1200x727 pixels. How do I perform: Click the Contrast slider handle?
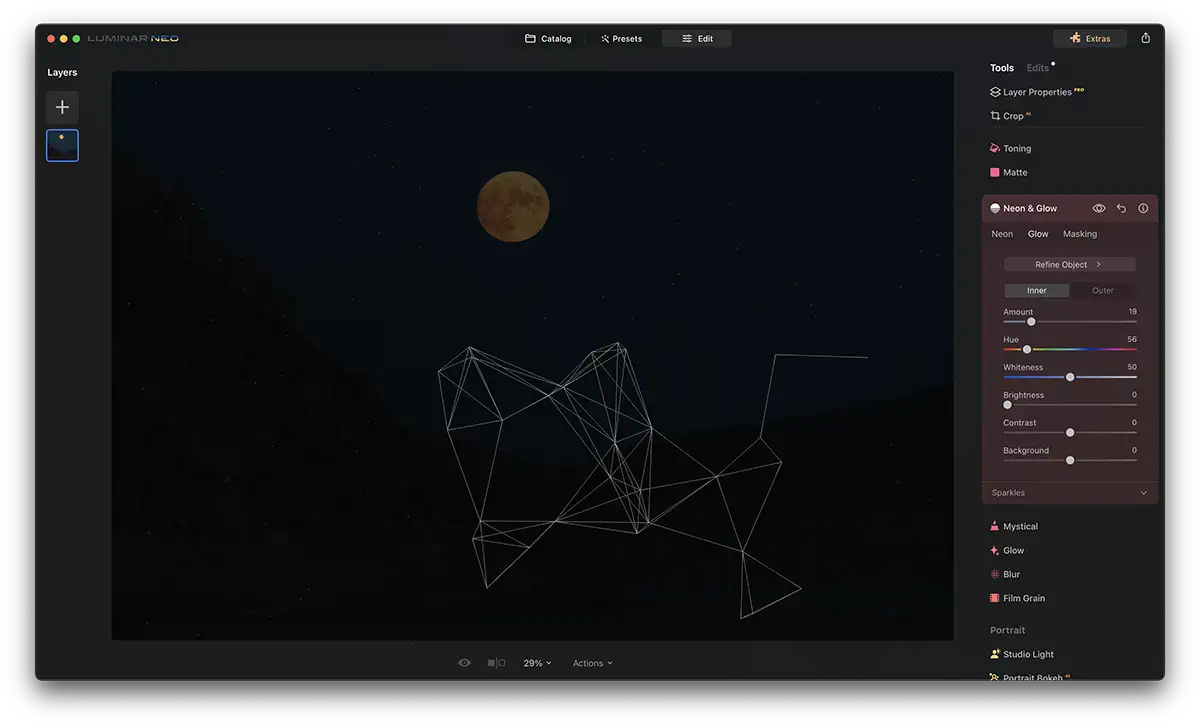coord(1070,432)
